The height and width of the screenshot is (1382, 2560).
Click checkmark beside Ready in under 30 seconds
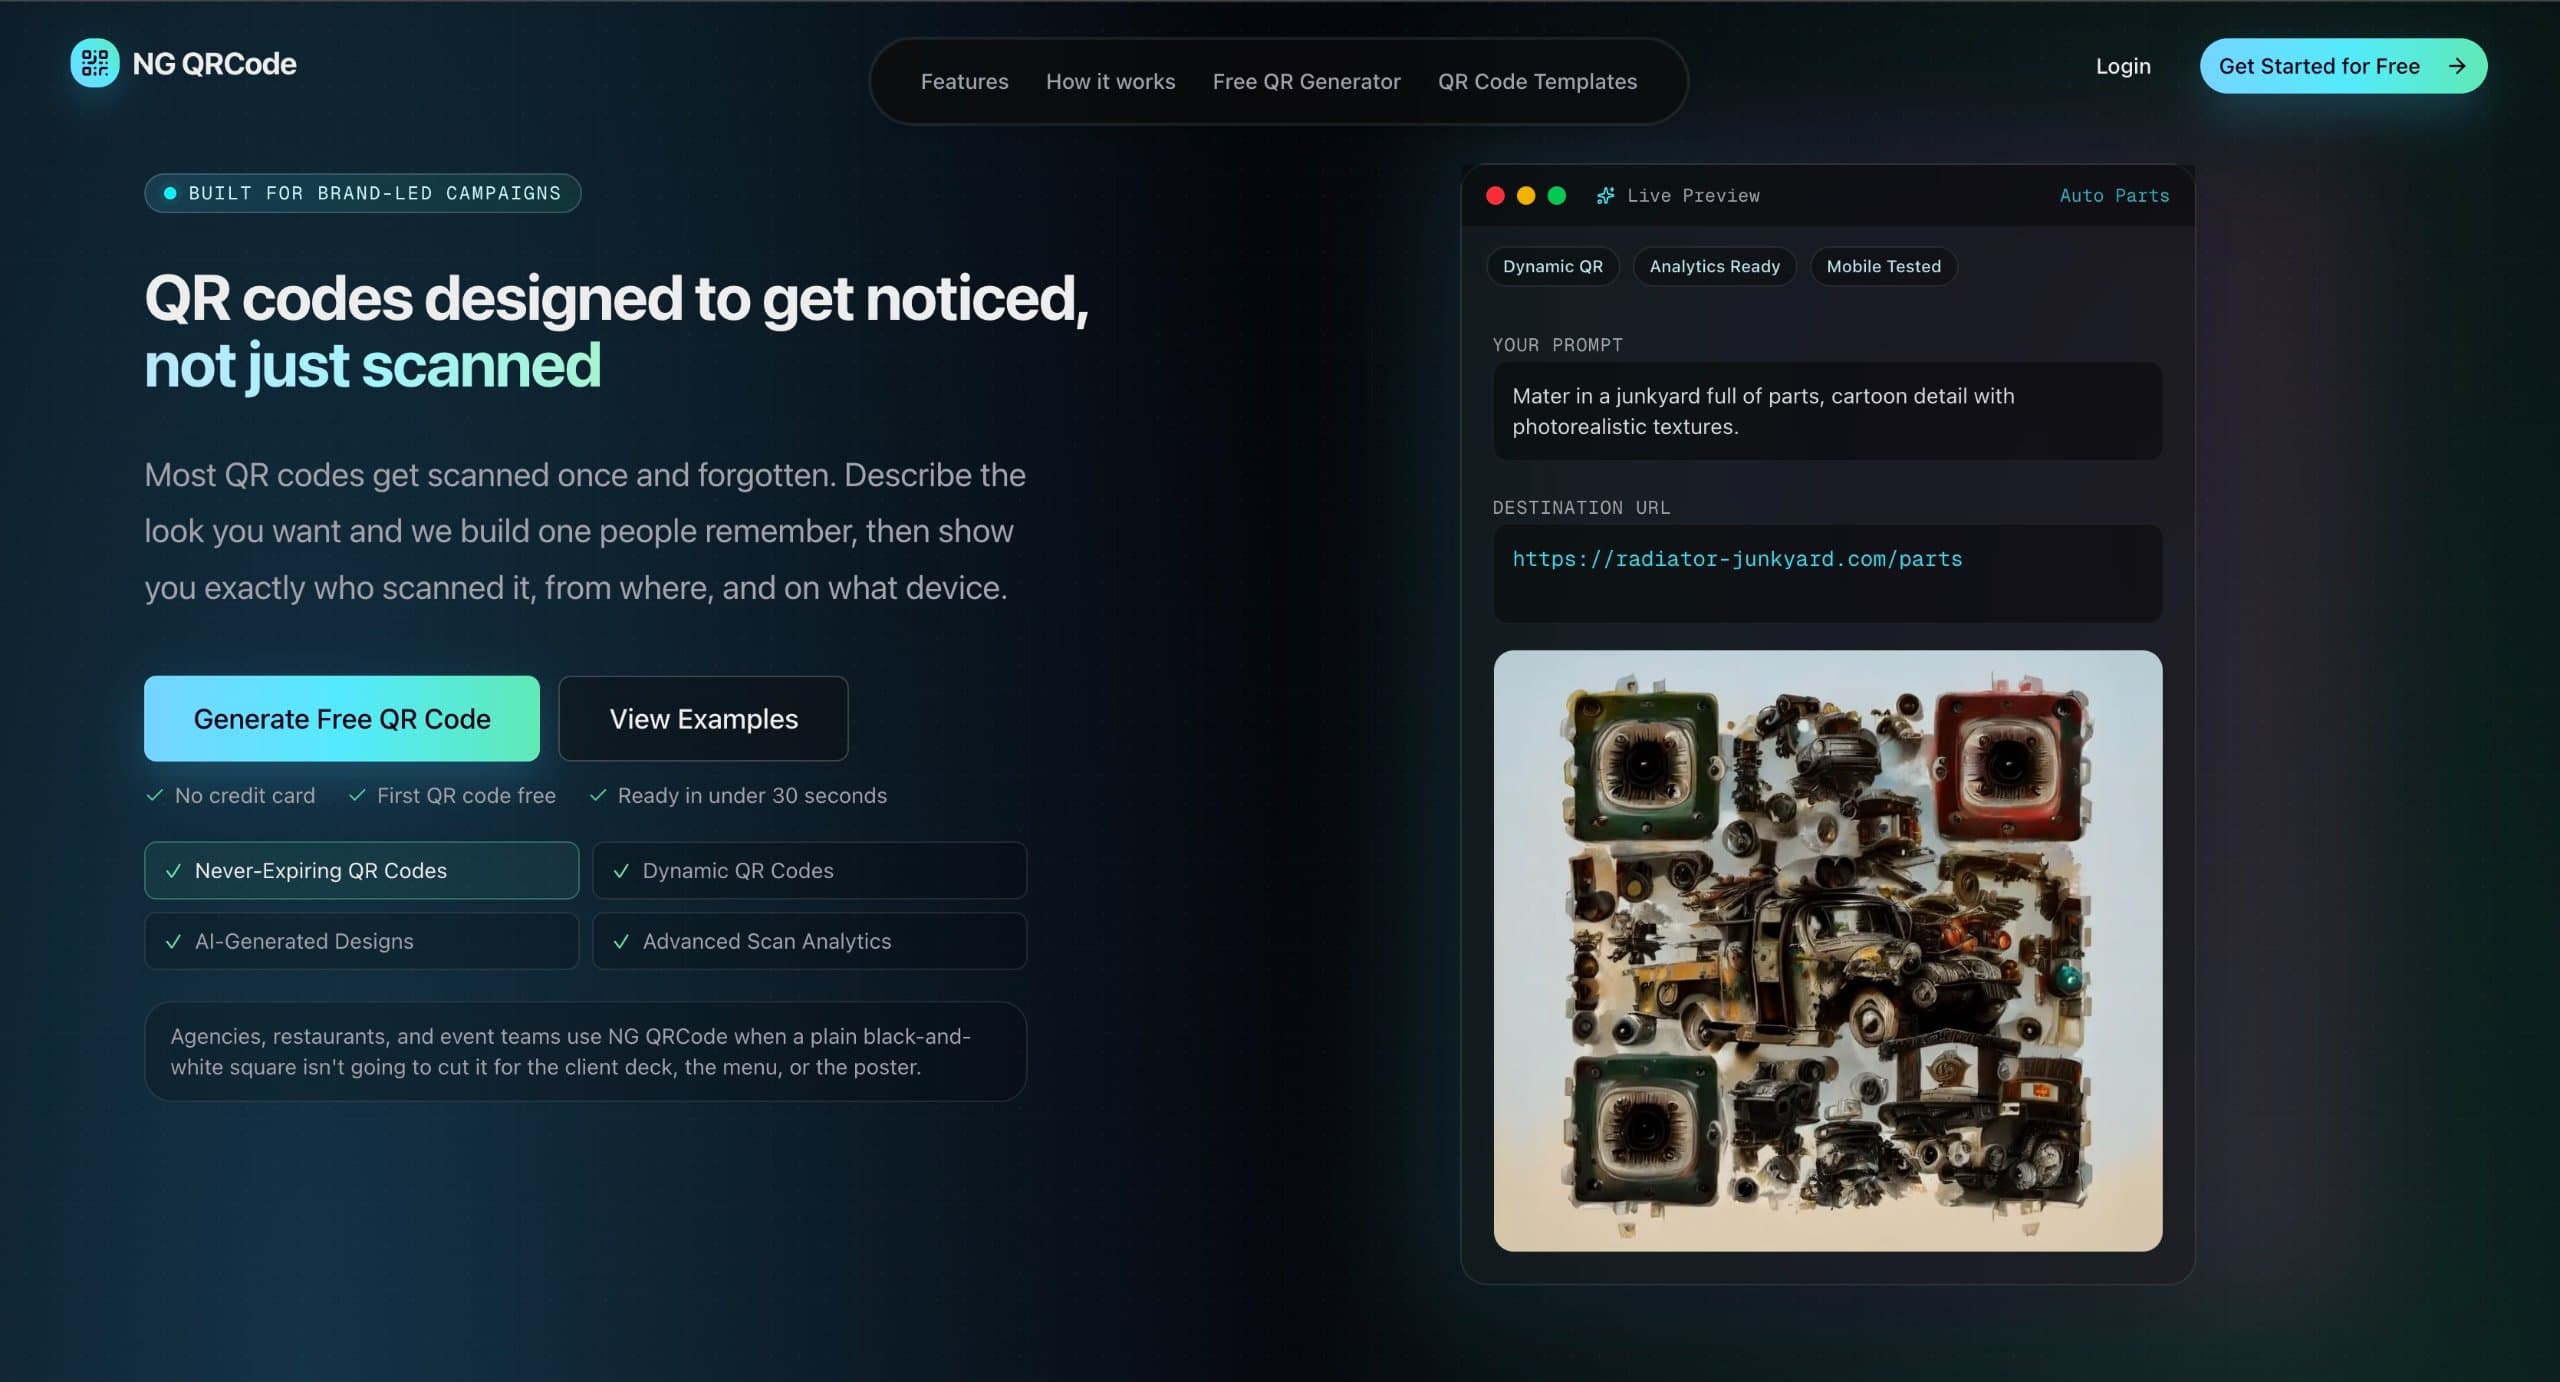tap(598, 795)
